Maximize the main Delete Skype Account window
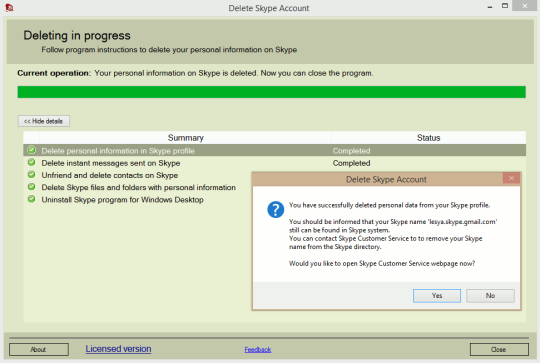The height and width of the screenshot is (363, 540). click(x=505, y=6)
